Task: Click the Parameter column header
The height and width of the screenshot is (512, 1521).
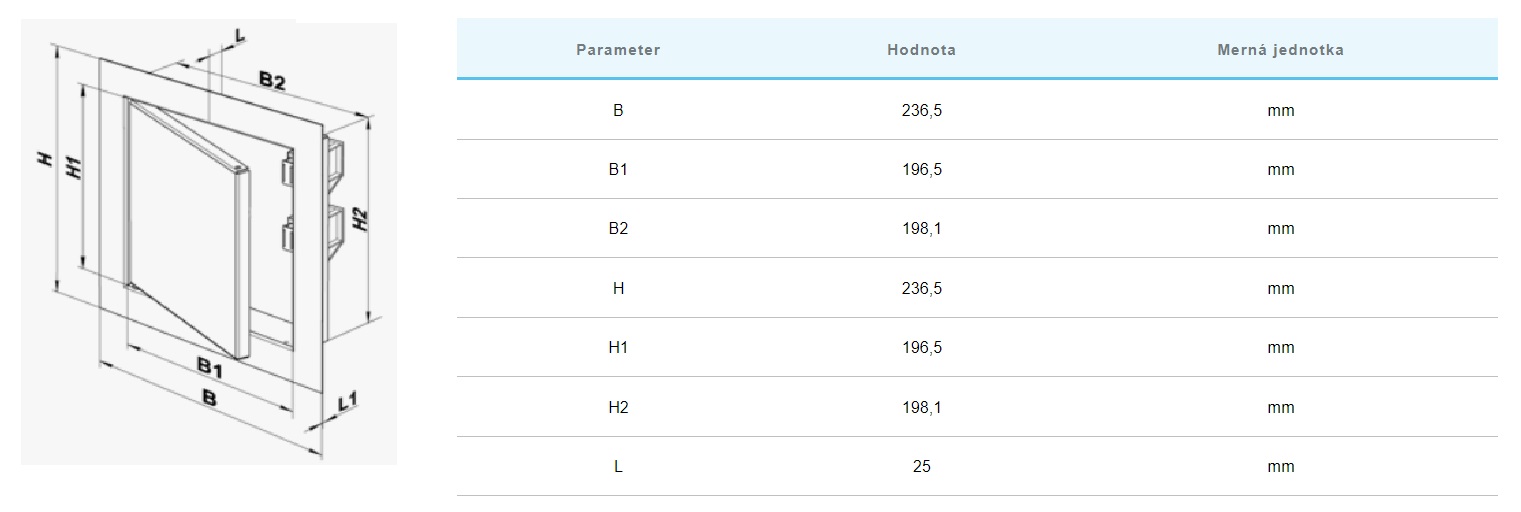Action: (x=618, y=50)
